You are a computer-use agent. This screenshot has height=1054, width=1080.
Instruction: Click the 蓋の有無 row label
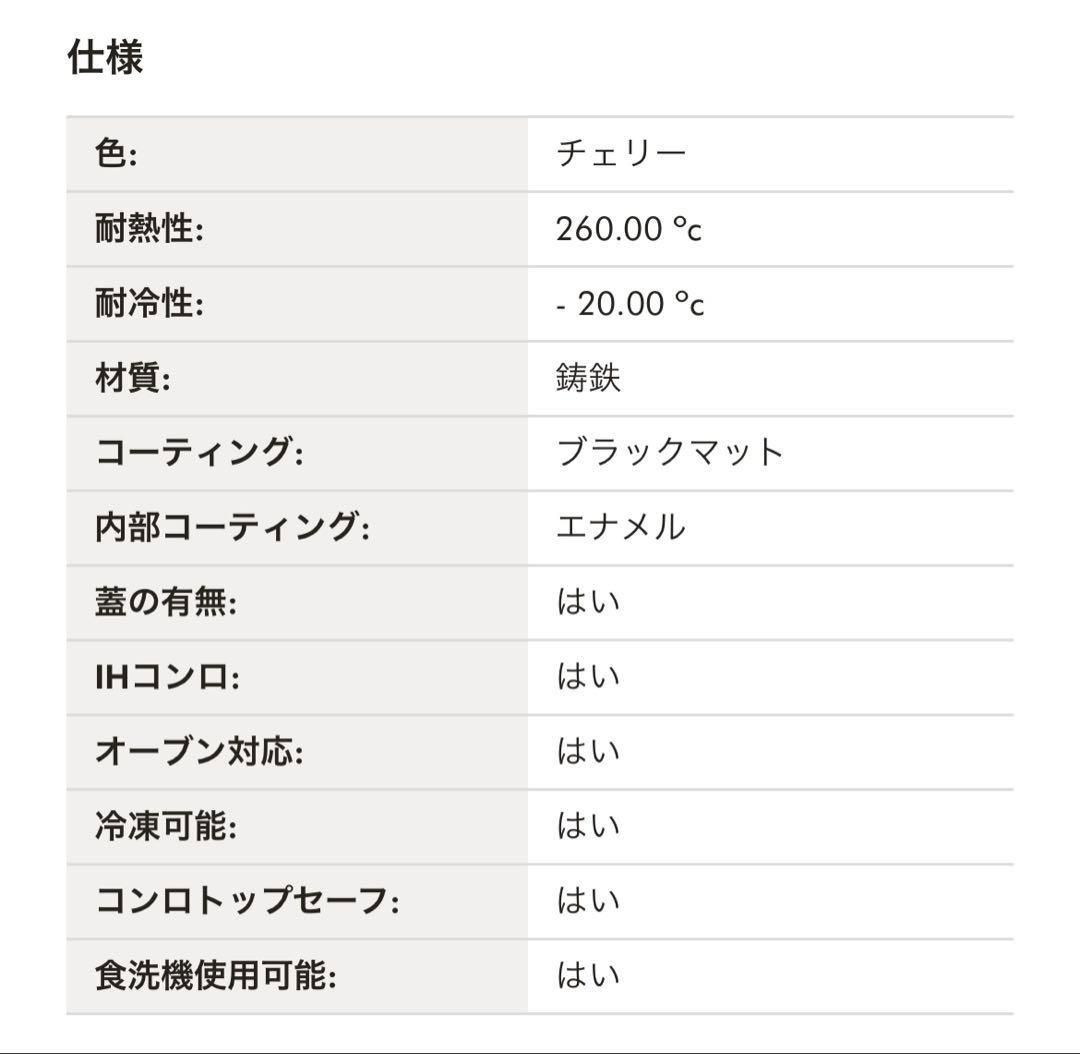(x=166, y=602)
